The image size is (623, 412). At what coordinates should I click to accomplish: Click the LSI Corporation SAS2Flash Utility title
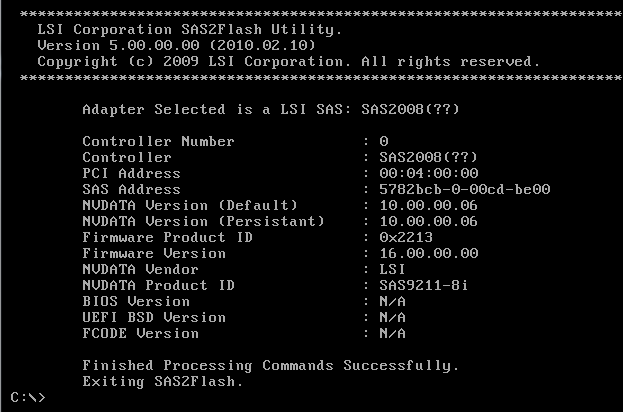tap(190, 29)
